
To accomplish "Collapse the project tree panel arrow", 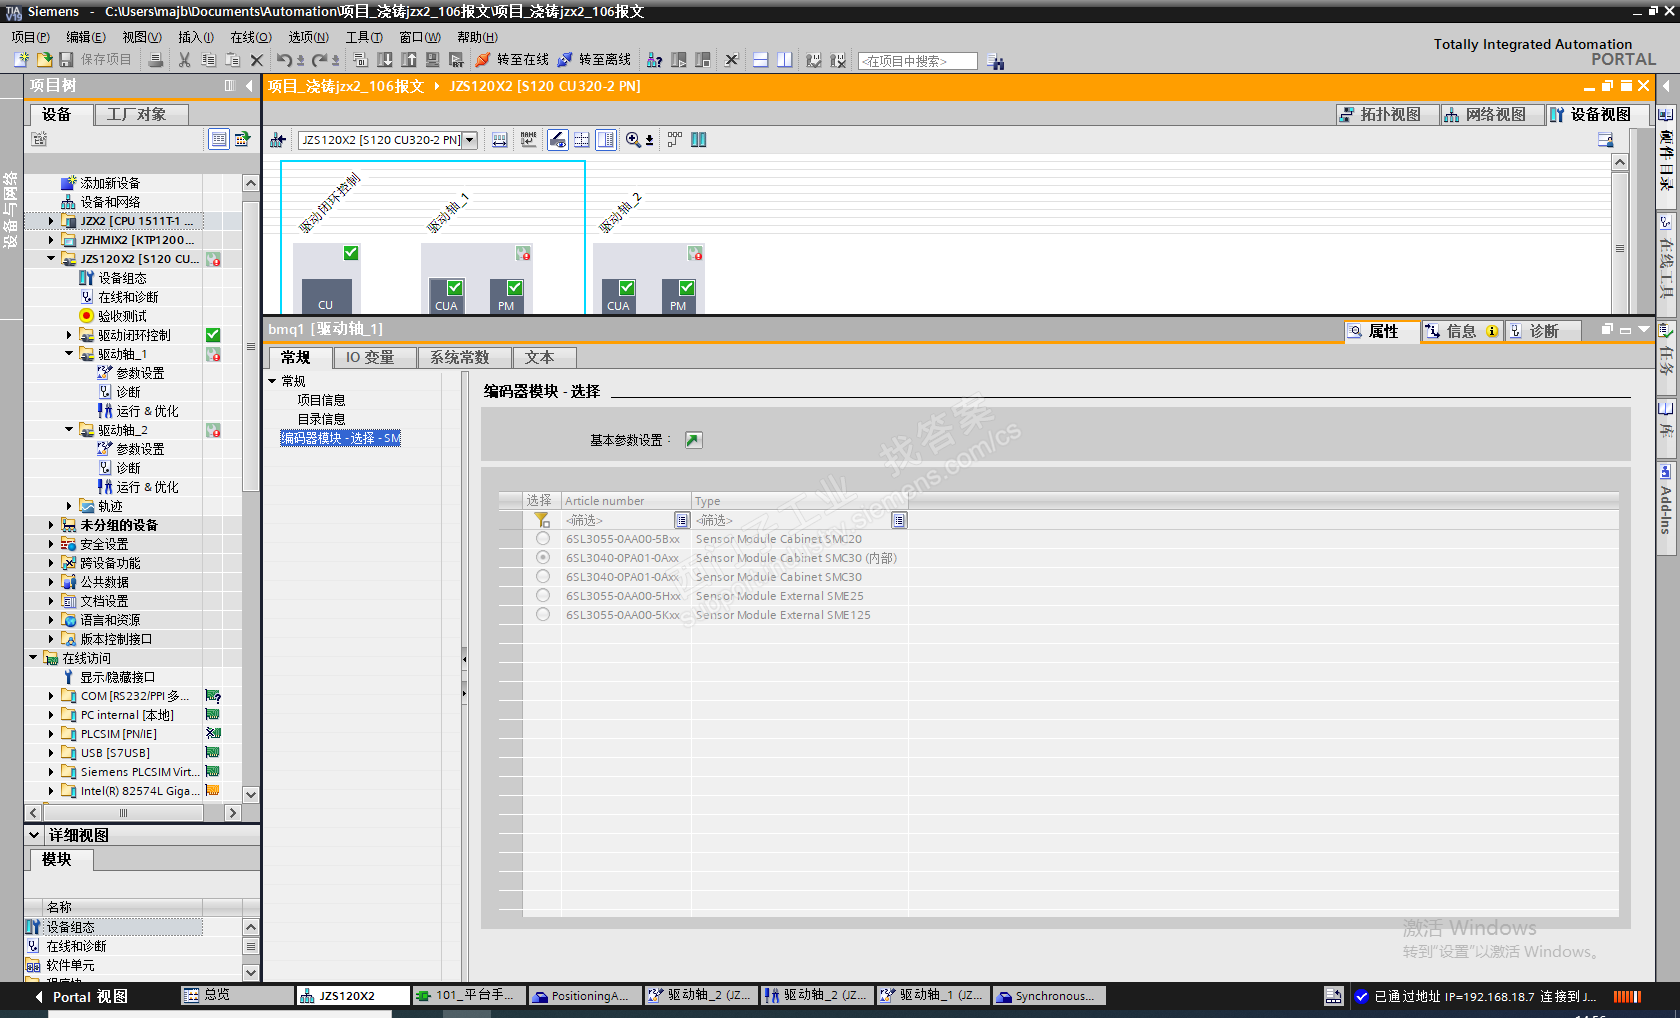I will point(249,86).
